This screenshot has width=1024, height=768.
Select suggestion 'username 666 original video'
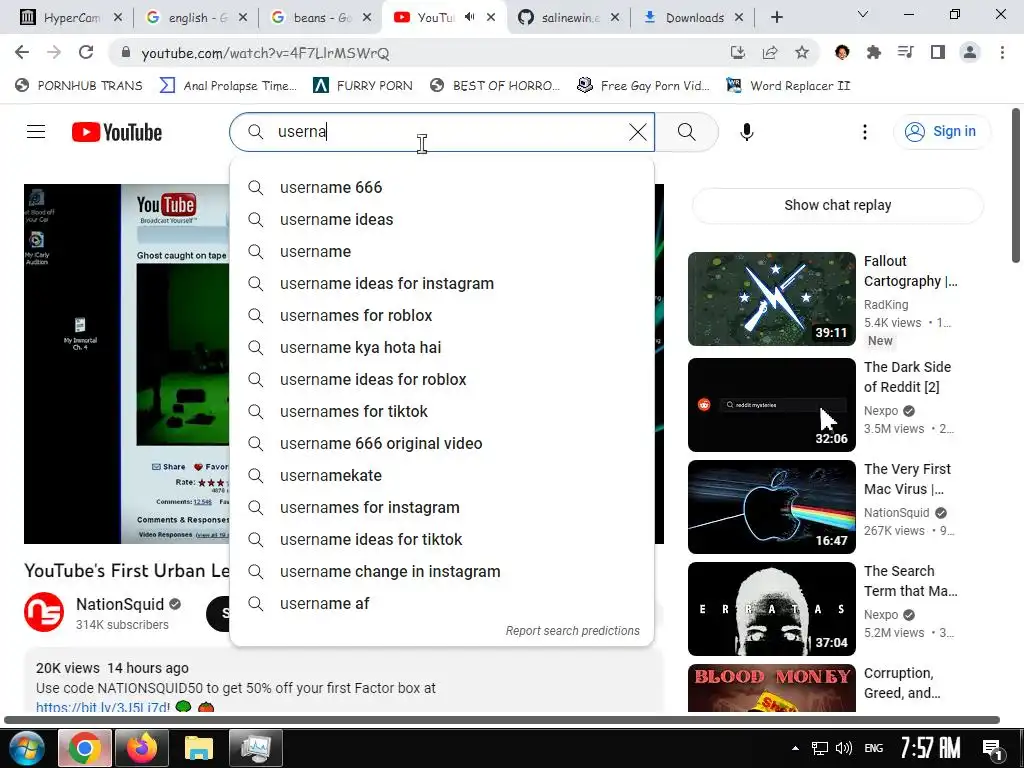tap(441, 443)
